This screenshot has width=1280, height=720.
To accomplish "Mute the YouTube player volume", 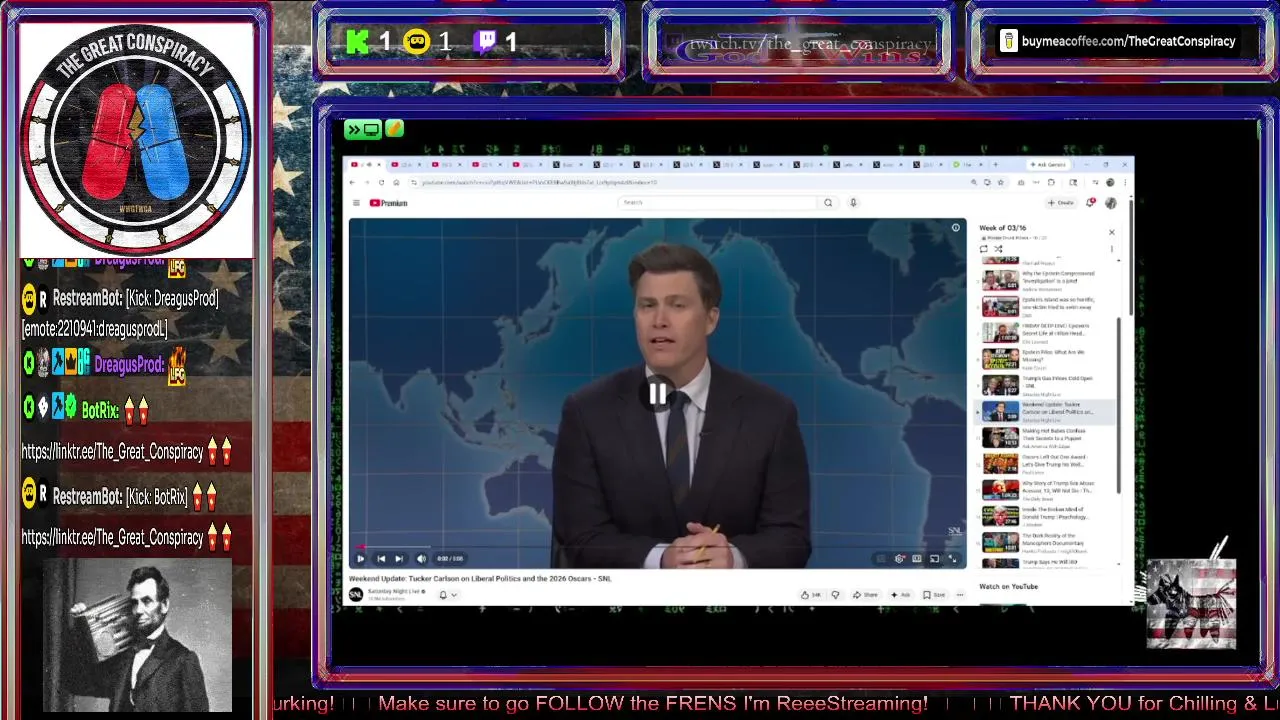I will pos(421,559).
